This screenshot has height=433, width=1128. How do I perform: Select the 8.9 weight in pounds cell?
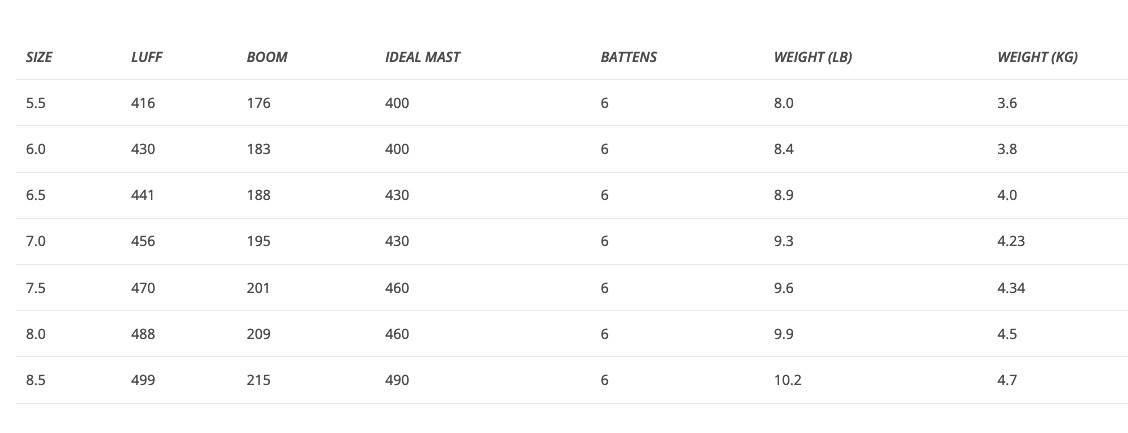pos(783,195)
